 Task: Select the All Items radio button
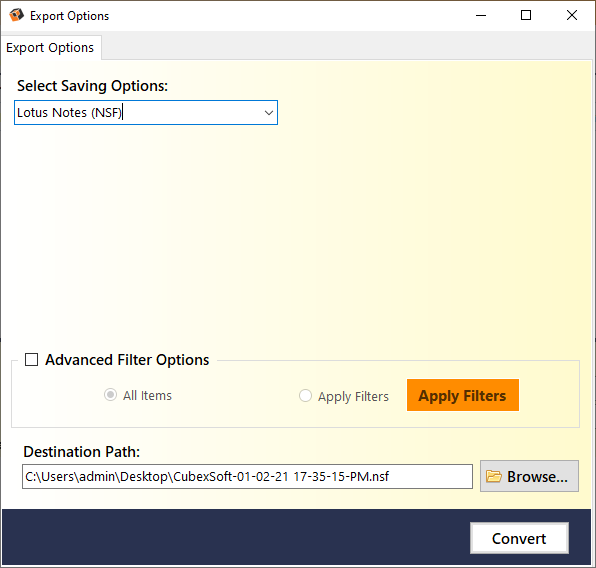coord(110,395)
